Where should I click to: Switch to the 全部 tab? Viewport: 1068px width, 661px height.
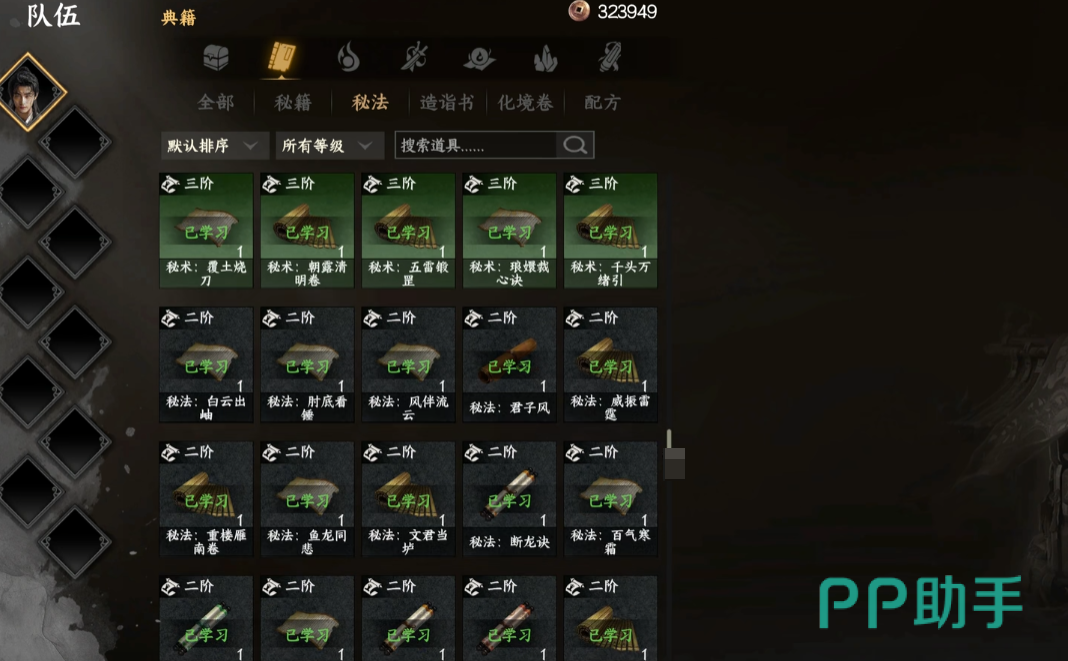(x=215, y=103)
